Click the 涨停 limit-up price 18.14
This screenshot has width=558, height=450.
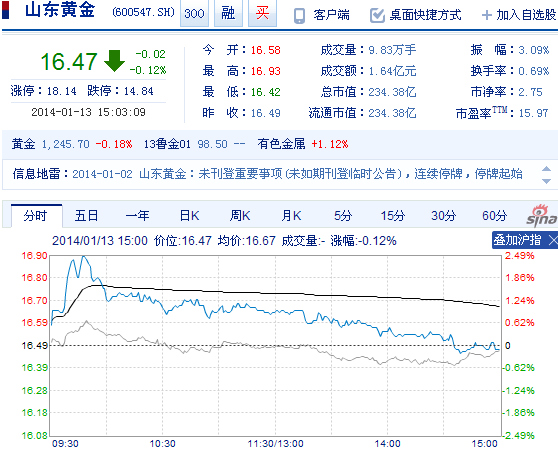62,91
